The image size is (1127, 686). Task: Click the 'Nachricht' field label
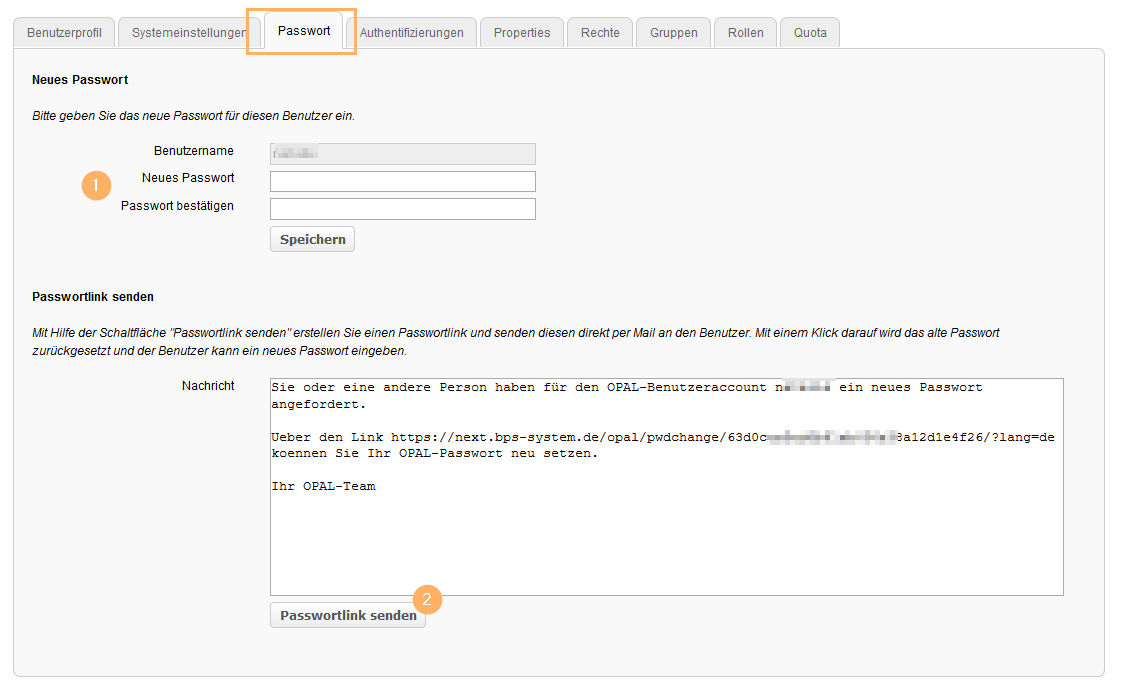(208, 386)
